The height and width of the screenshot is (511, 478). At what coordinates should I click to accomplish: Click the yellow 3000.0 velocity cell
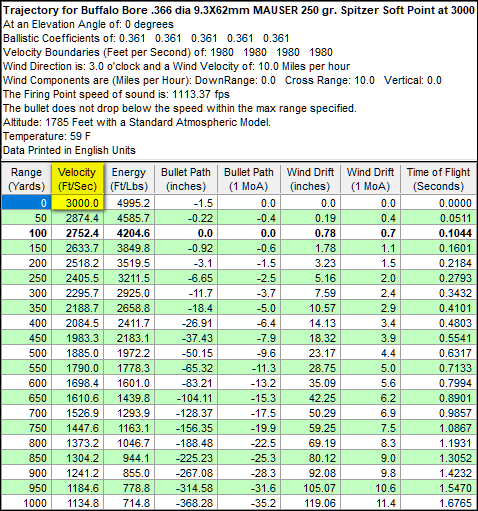point(77,203)
